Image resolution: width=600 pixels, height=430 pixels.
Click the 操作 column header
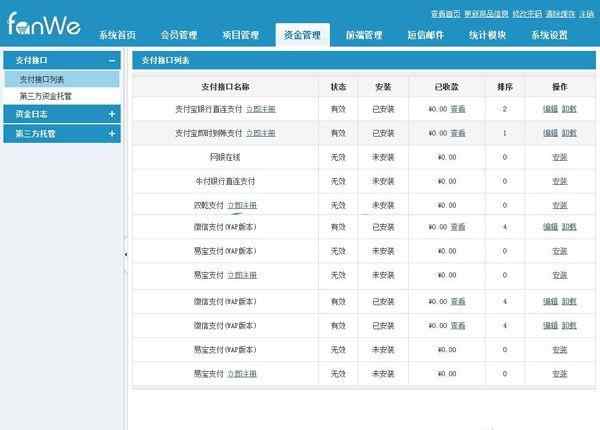[x=559, y=87]
